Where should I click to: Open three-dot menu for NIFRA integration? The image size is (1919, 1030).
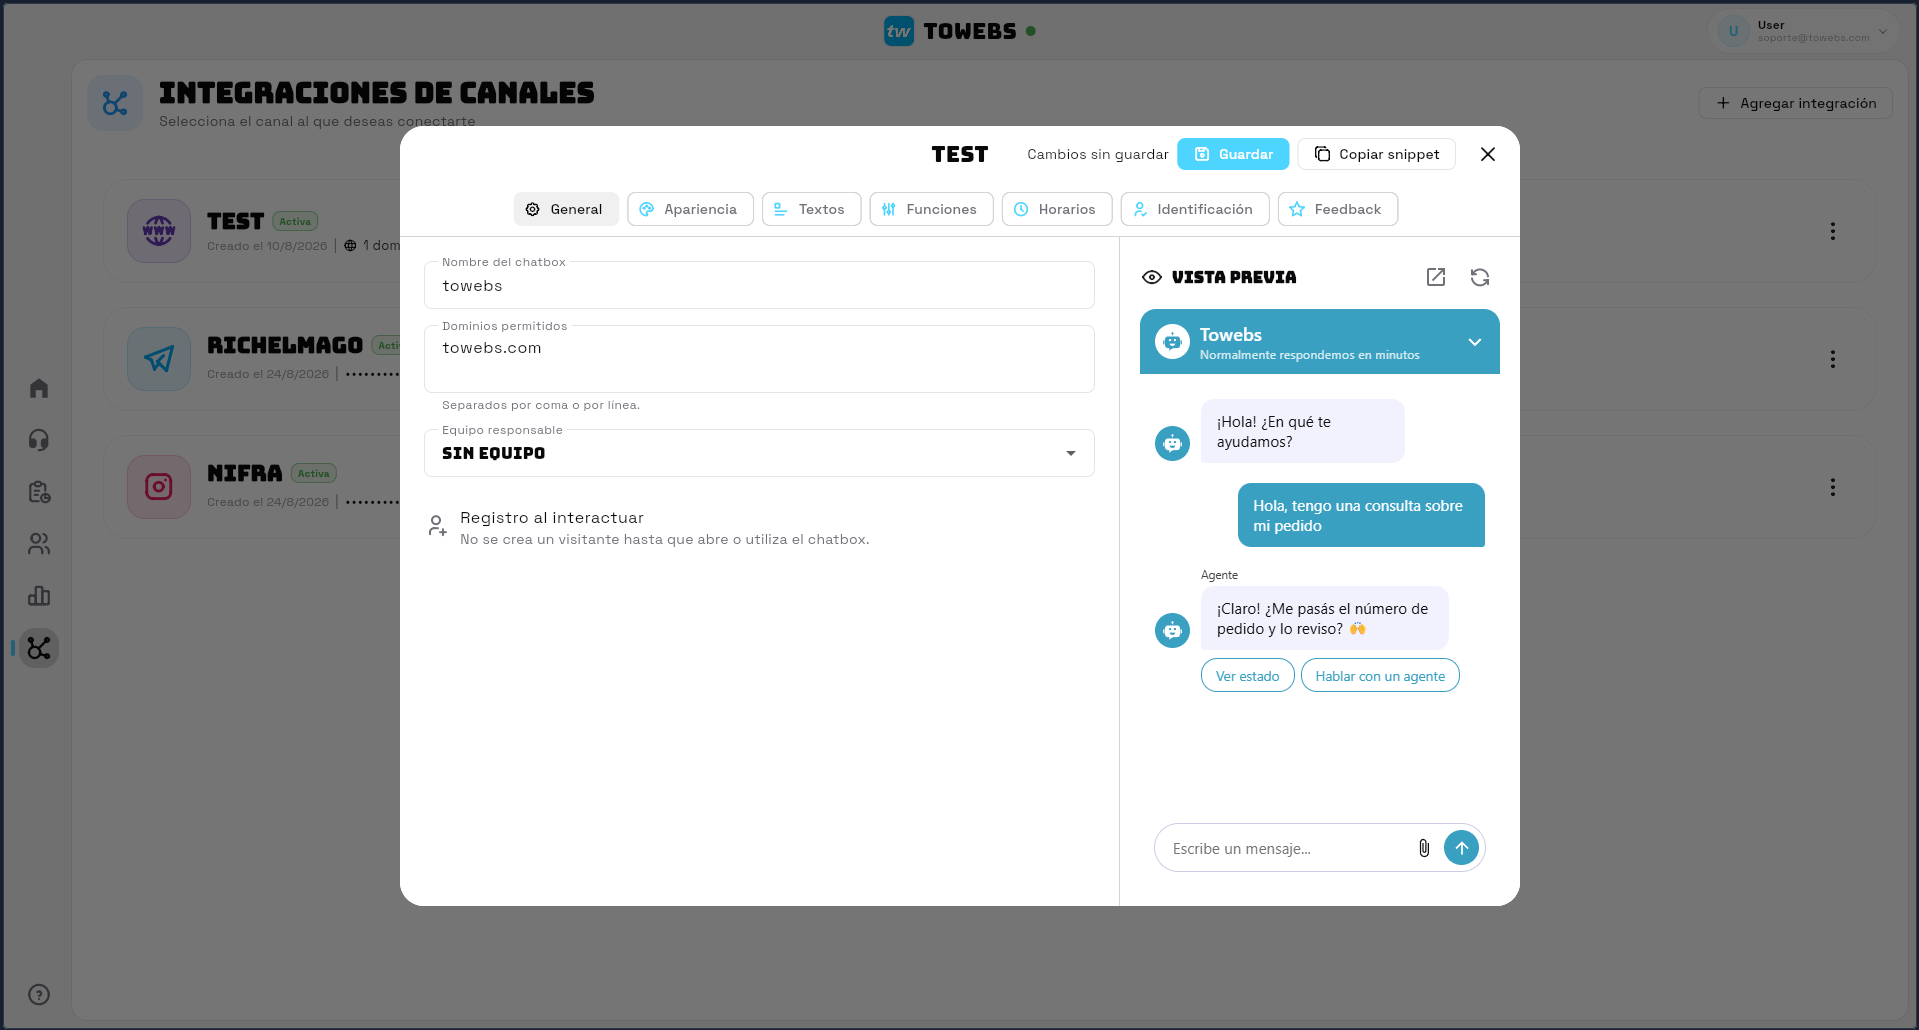tap(1833, 487)
